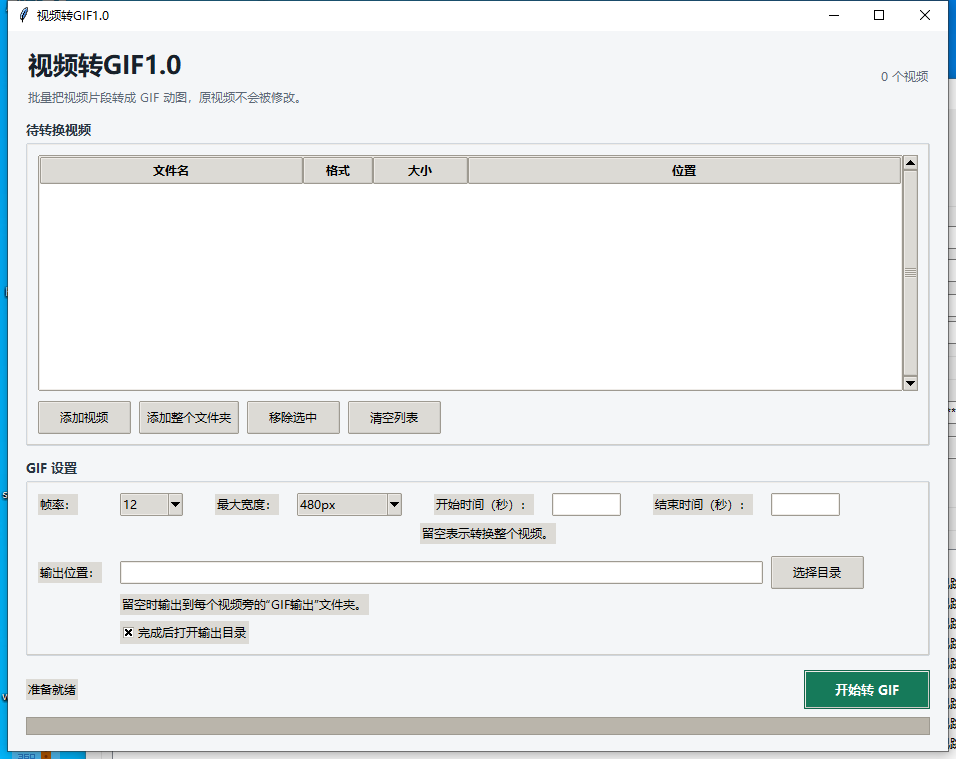Close the 视频转GIF1.0 window
The width and height of the screenshot is (956, 759).
click(925, 15)
